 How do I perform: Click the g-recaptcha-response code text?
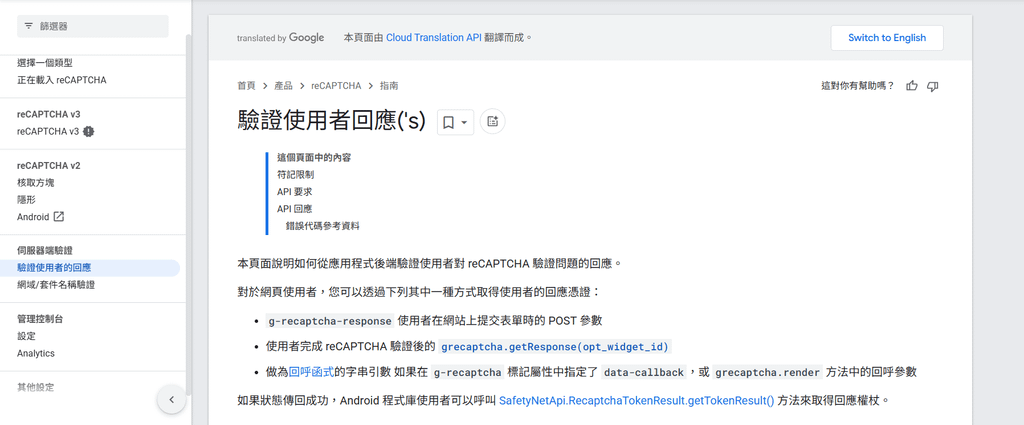pyautogui.click(x=330, y=321)
